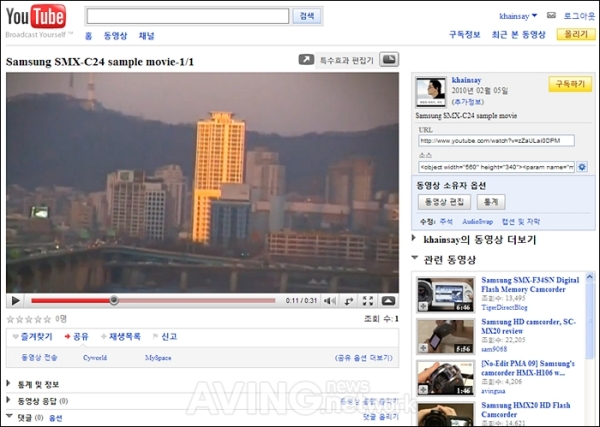Image resolution: width=600 pixels, height=427 pixels.
Task: Click inside the search text field
Action: click(x=188, y=16)
